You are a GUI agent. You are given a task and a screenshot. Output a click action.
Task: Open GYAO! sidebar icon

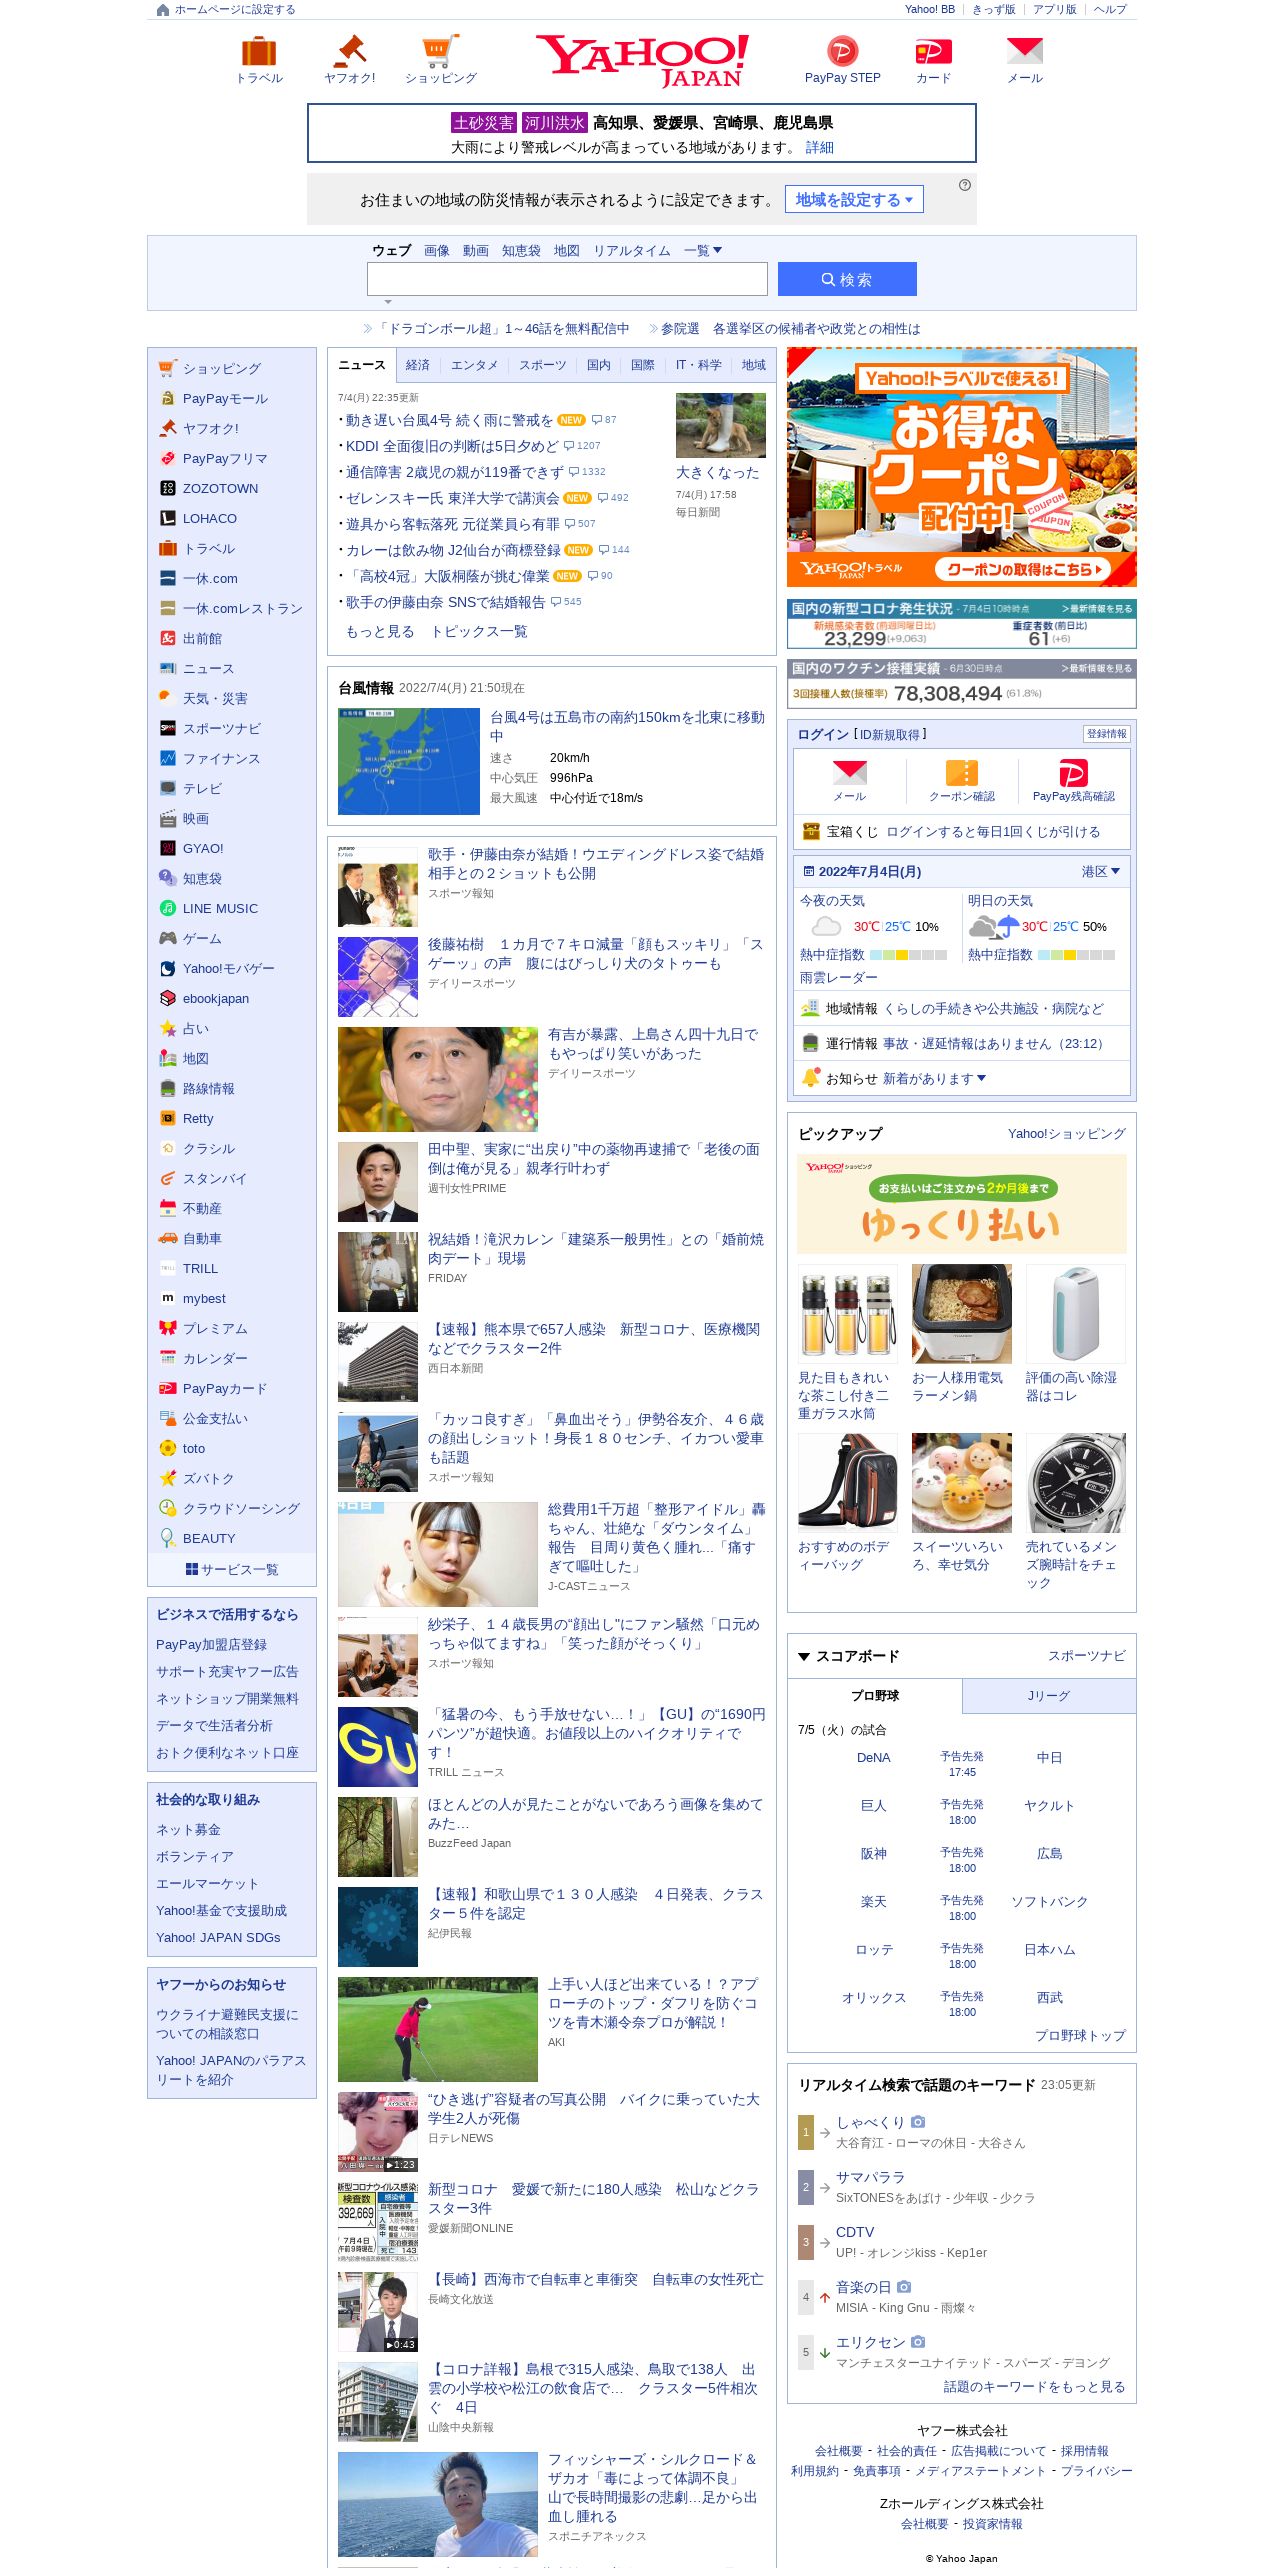(168, 848)
